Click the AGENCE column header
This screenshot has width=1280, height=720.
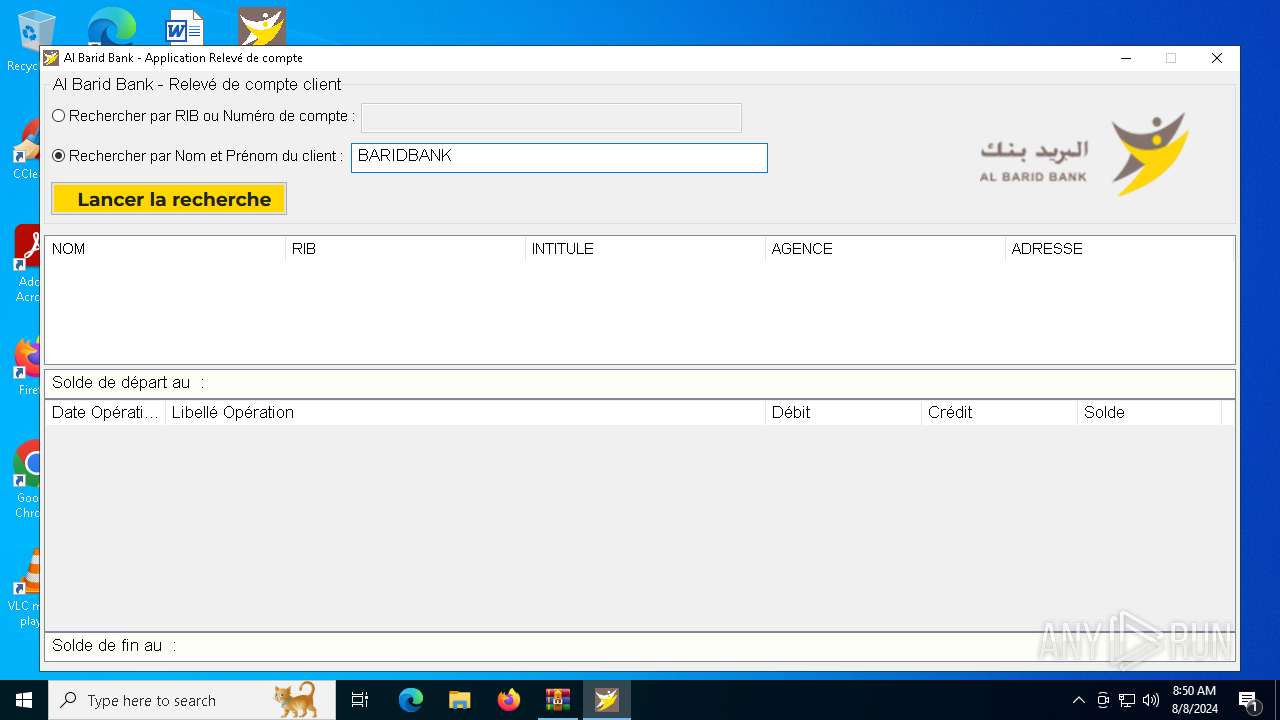click(x=885, y=249)
